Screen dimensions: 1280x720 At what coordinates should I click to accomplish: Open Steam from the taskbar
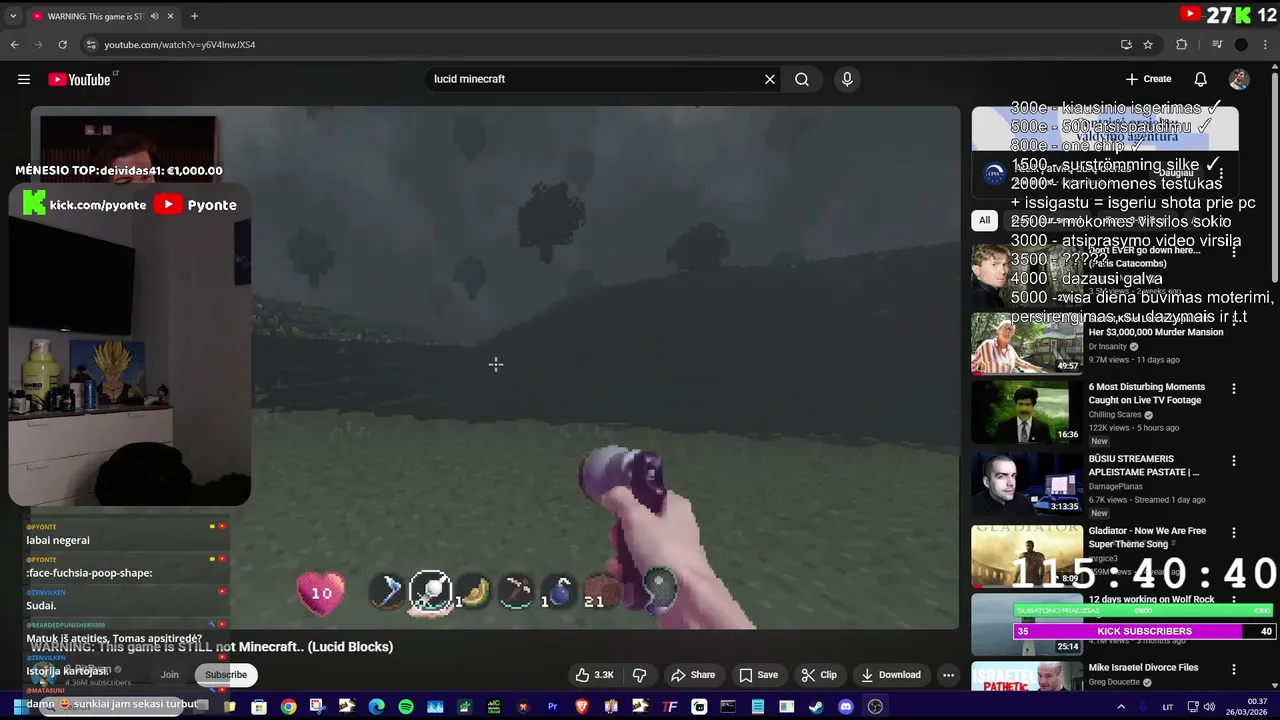[x=816, y=707]
